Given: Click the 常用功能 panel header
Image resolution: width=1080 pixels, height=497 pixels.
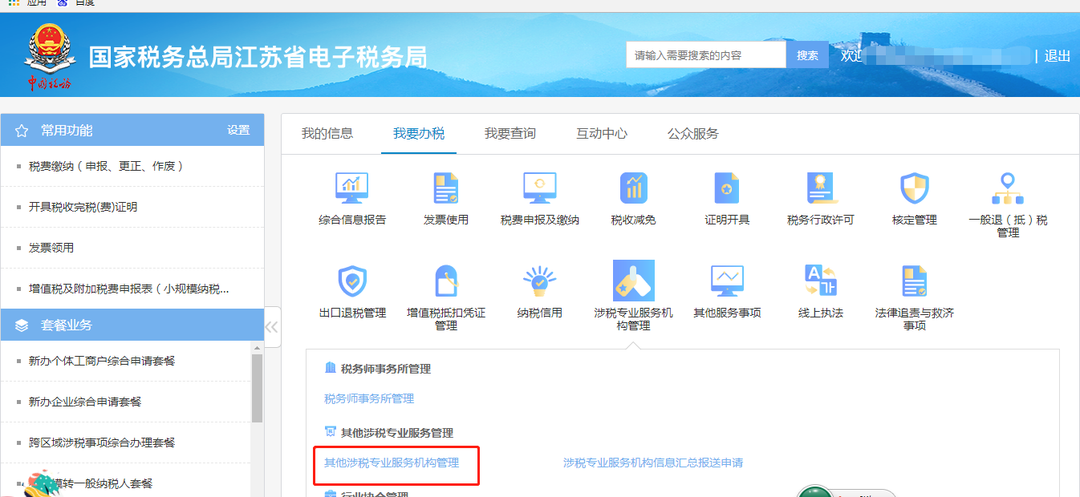Looking at the screenshot, I should [x=132, y=130].
